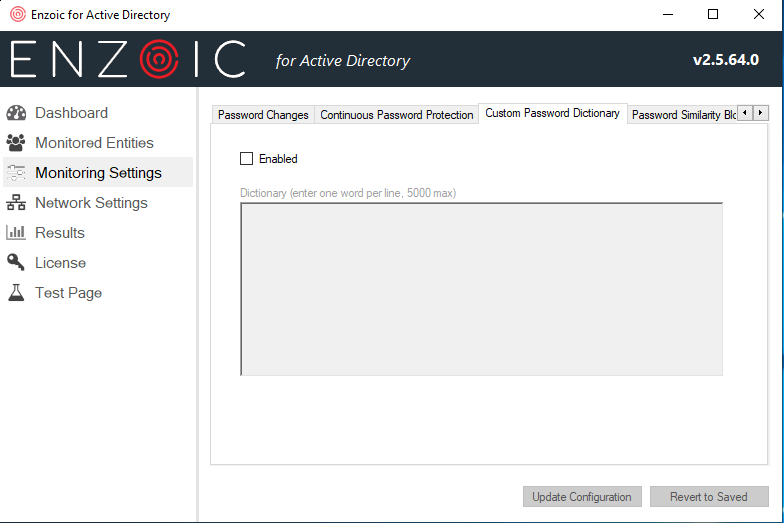Screen dimensions: 784x523
Task: Click the Revert to Saved button
Action: [709, 497]
